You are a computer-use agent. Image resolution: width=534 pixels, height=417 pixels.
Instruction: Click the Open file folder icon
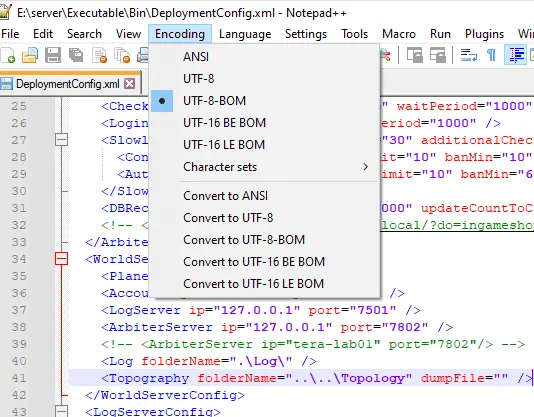[30, 55]
